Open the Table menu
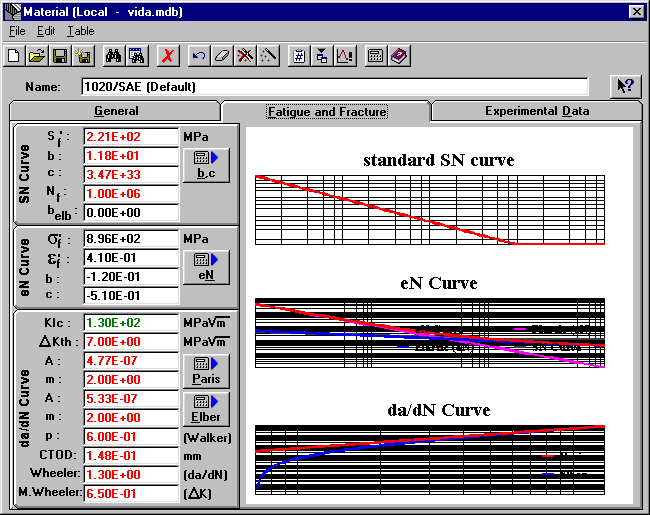Screen dimensions: 650x515 coord(81,31)
